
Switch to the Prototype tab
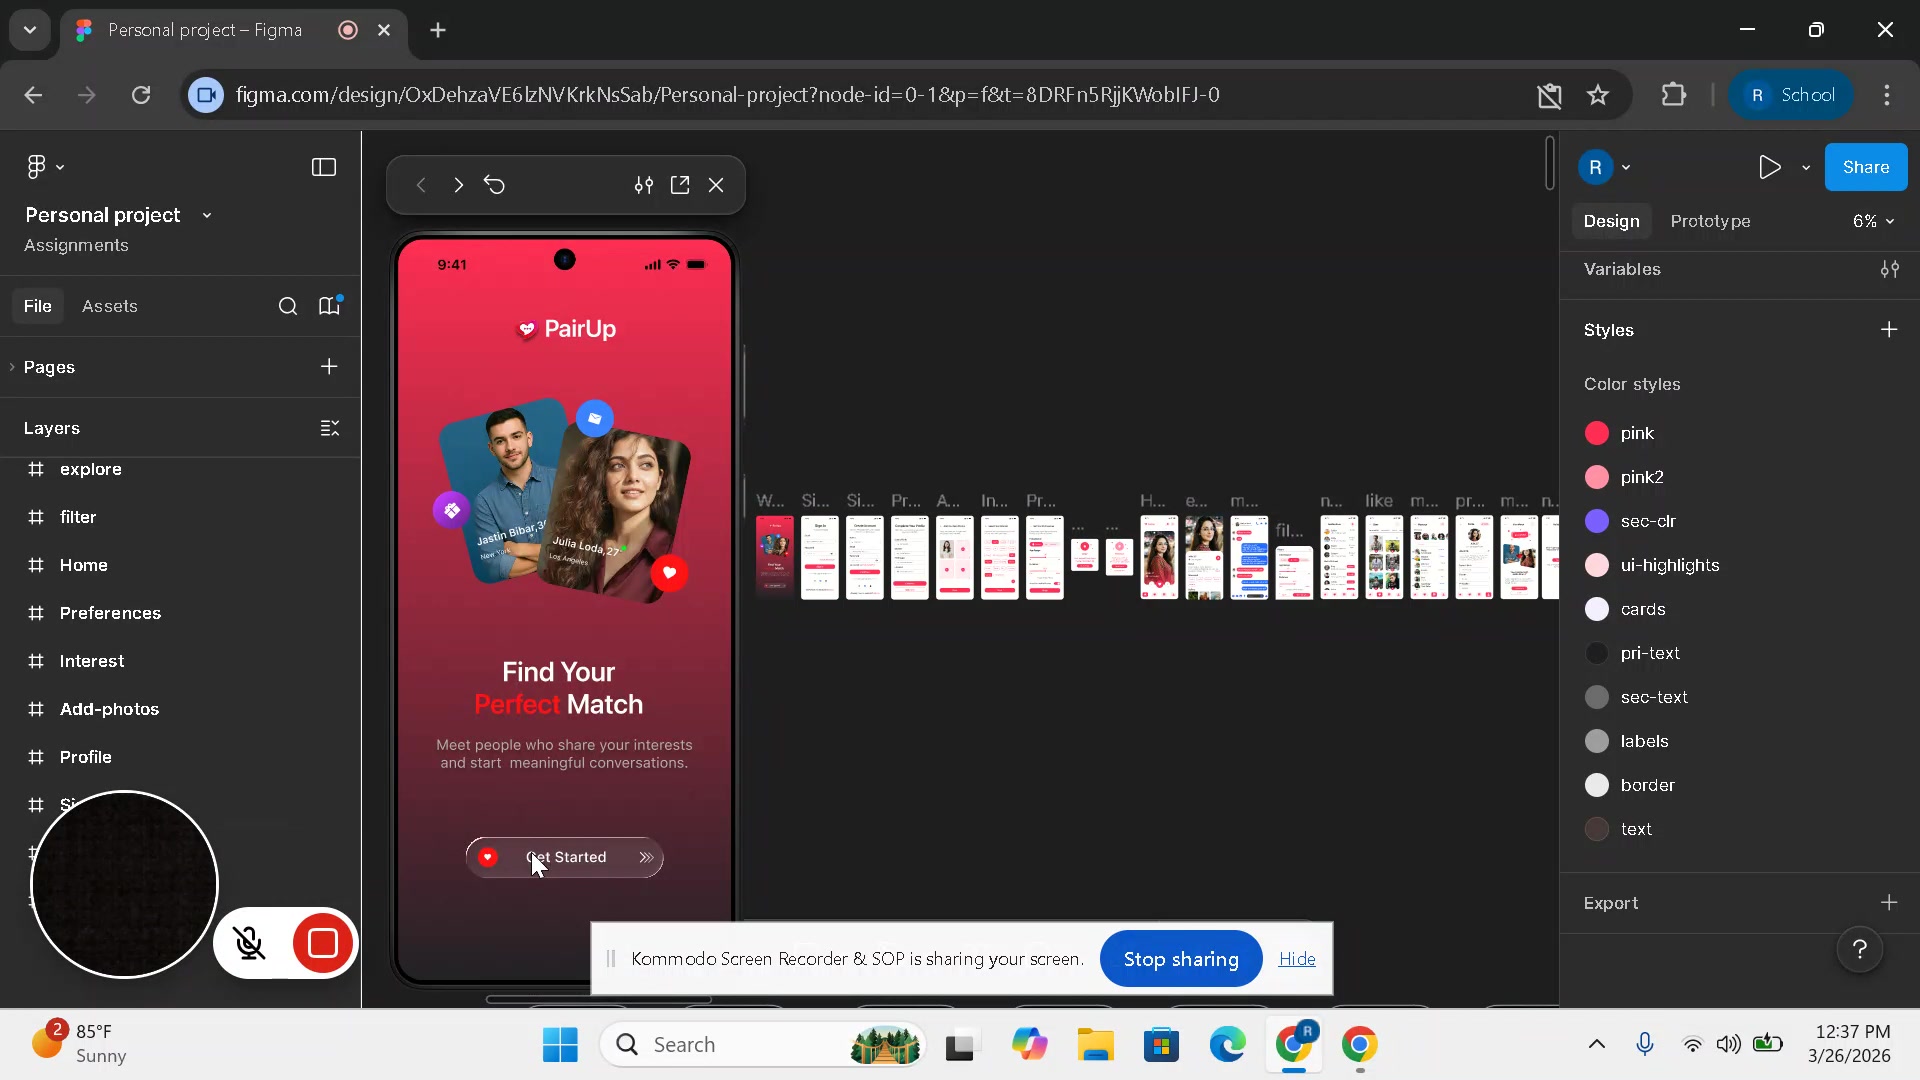coord(1710,221)
